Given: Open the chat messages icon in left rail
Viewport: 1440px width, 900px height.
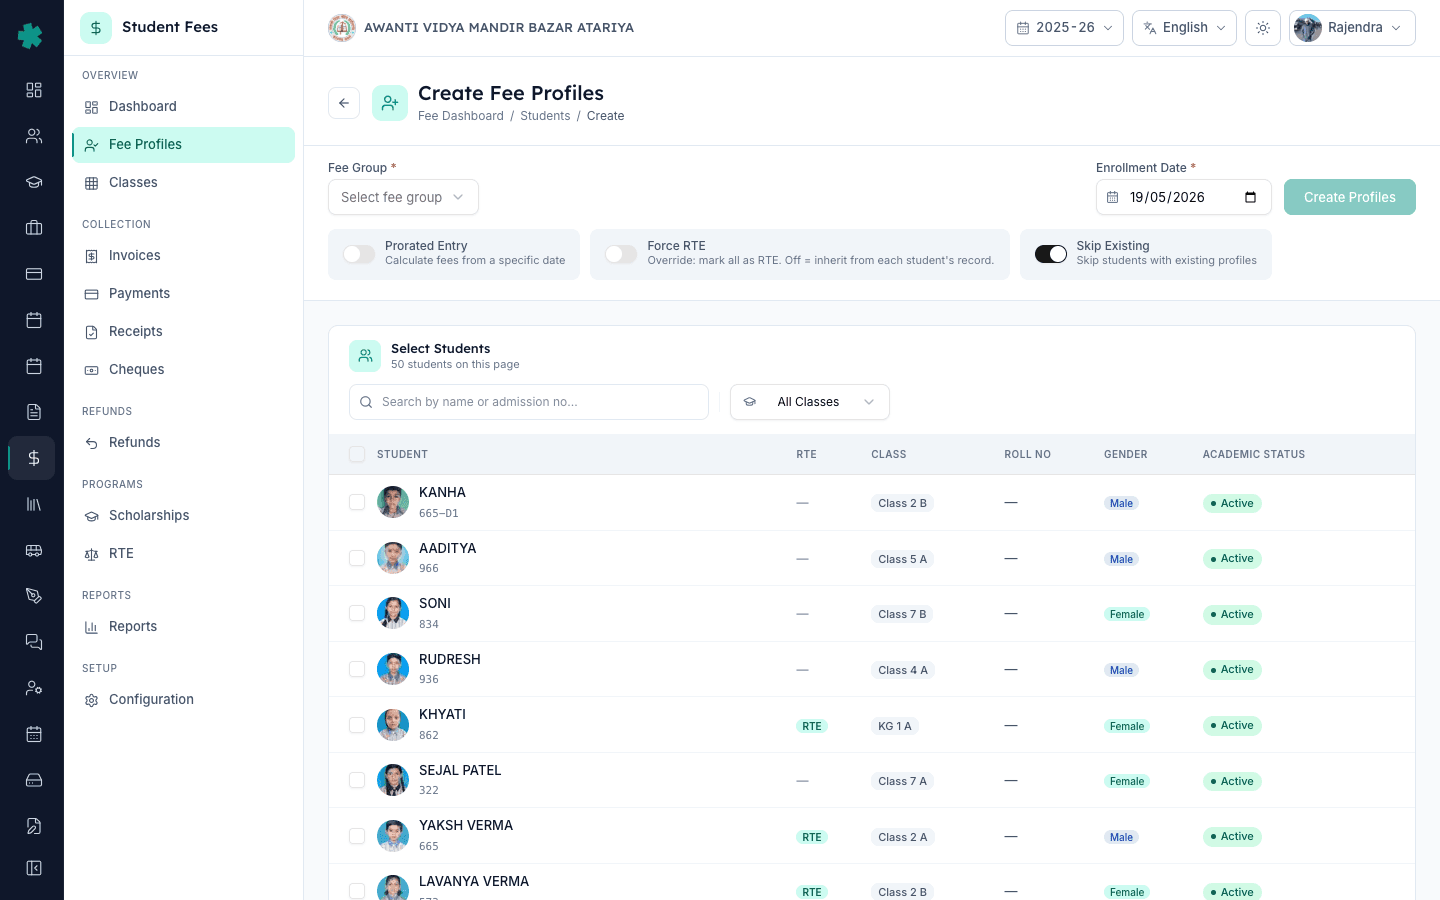Looking at the screenshot, I should (33, 642).
